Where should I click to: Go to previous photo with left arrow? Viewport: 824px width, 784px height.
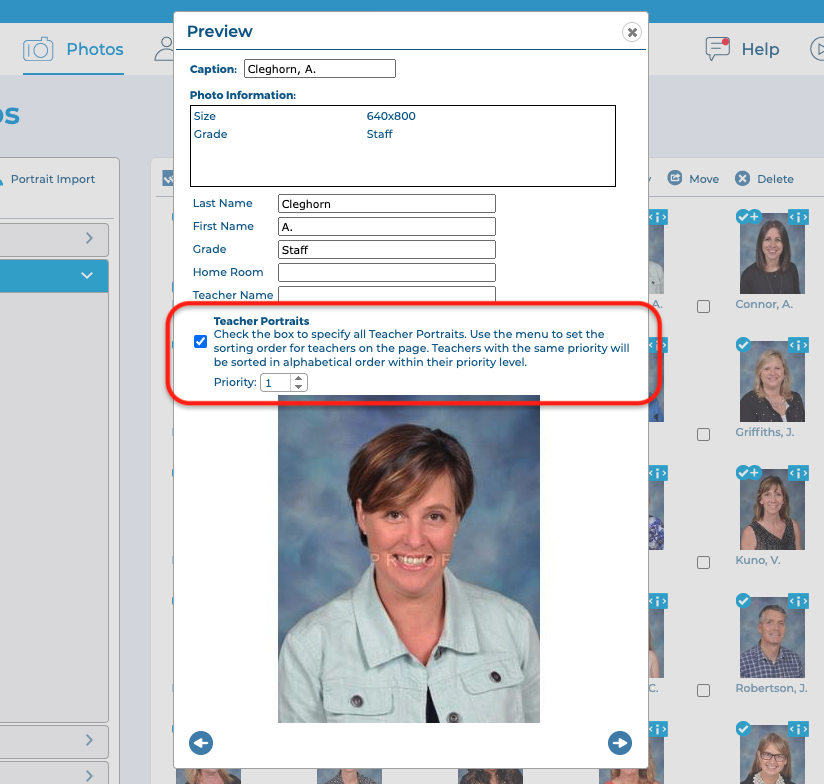pos(201,743)
